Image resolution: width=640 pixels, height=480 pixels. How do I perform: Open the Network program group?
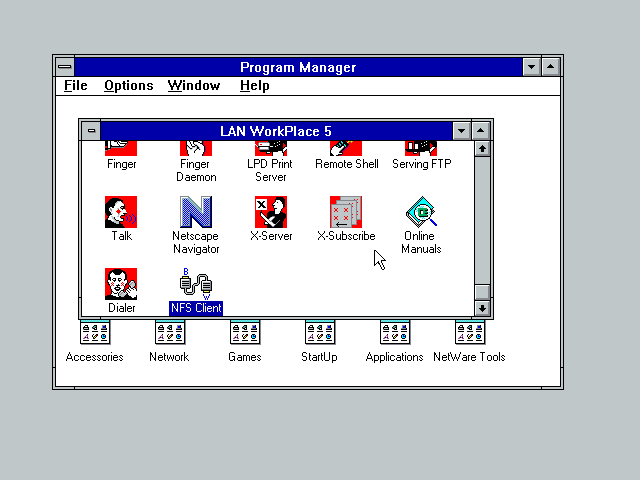point(169,333)
